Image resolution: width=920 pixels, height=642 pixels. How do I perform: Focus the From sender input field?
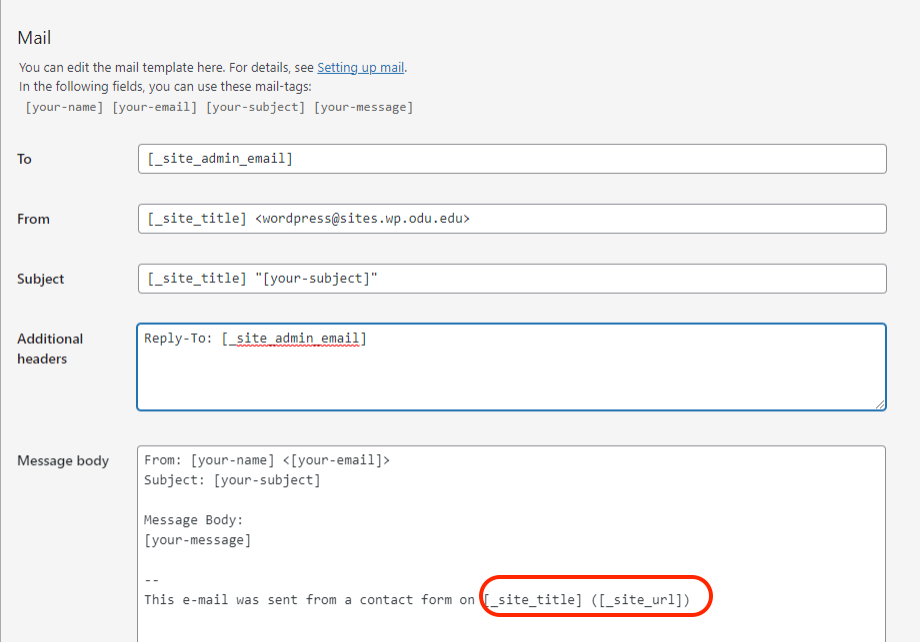click(x=511, y=219)
